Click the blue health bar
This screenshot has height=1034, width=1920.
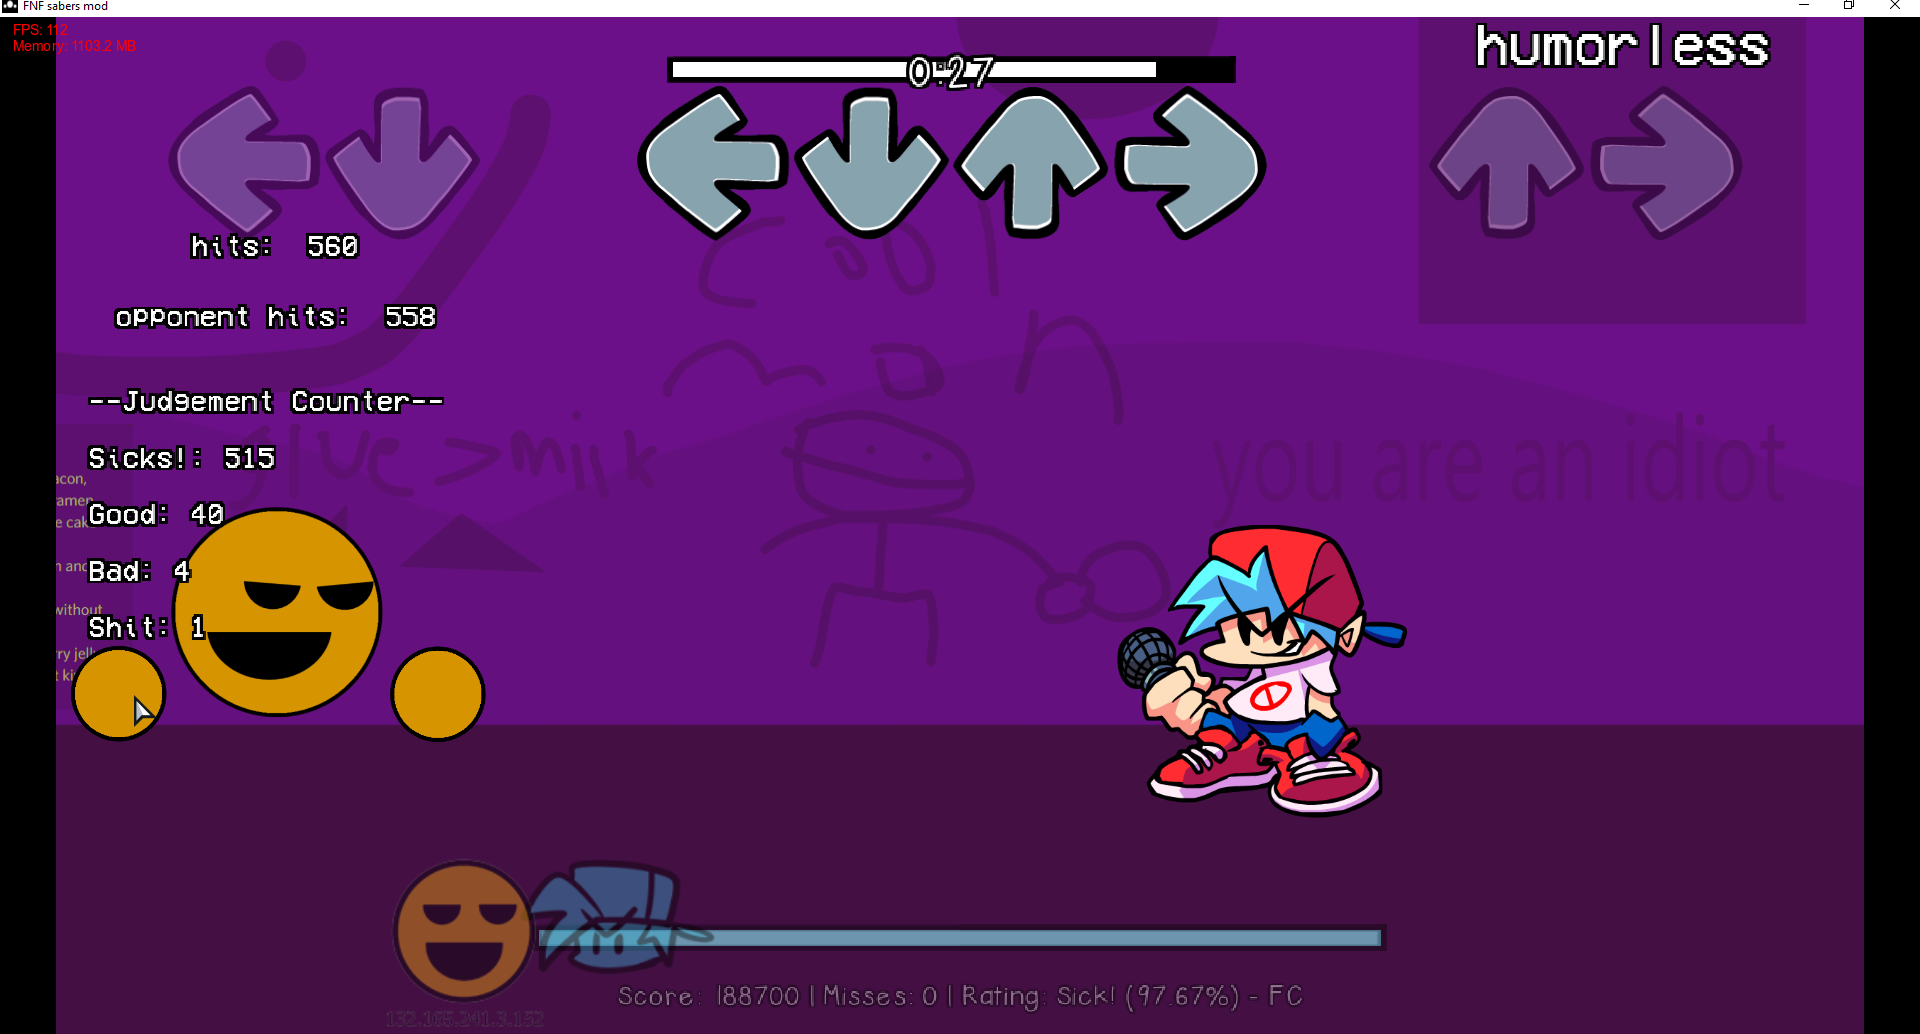[x=1000, y=938]
